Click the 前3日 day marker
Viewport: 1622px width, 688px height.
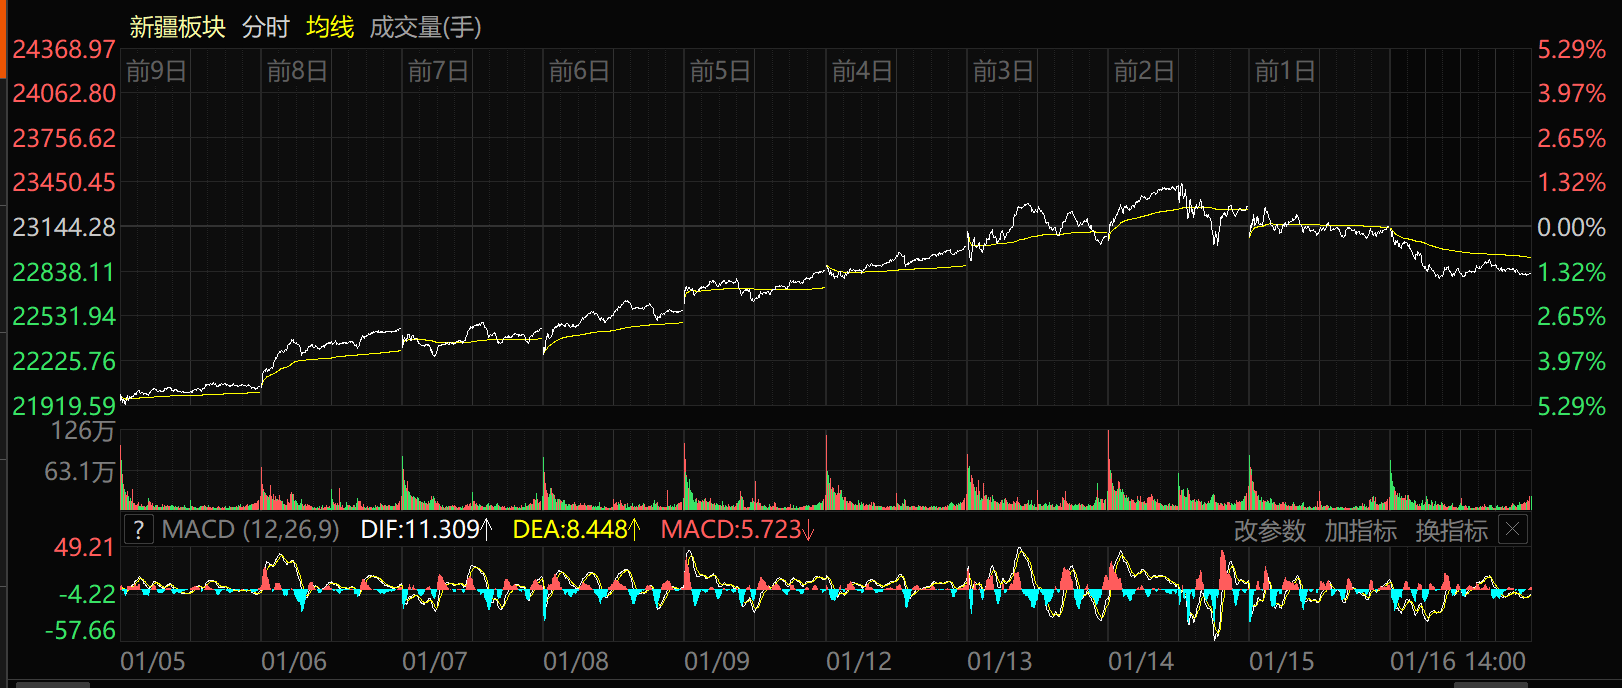pyautogui.click(x=1003, y=71)
